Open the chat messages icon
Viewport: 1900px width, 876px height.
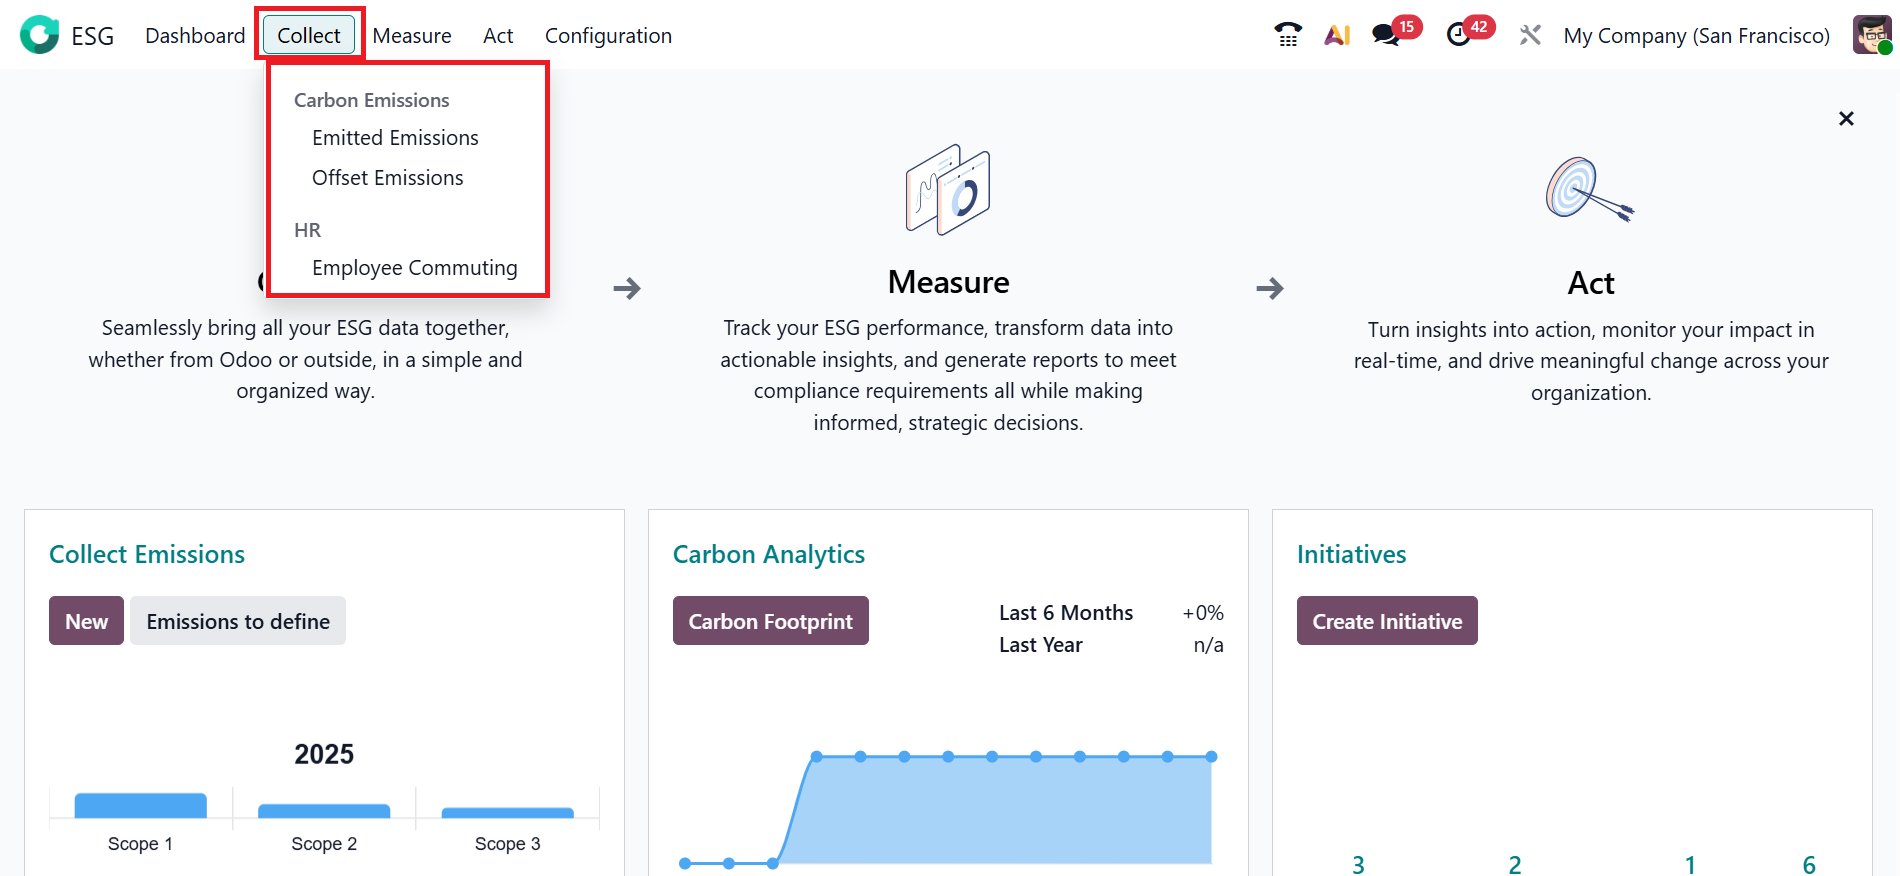tap(1386, 35)
